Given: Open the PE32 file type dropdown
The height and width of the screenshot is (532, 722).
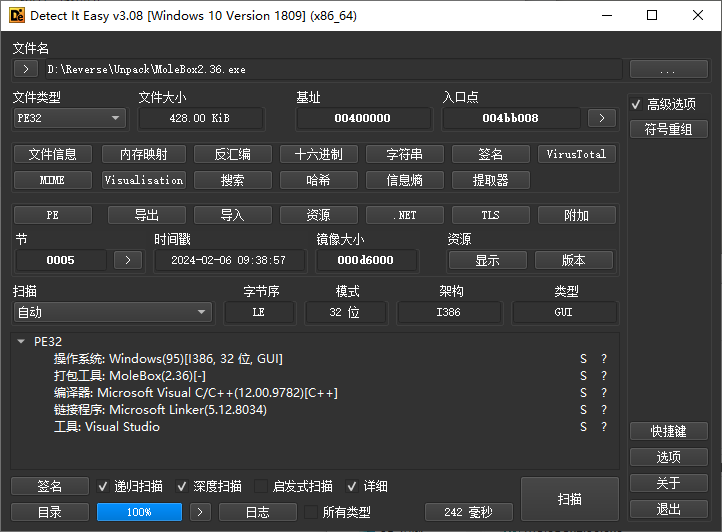Looking at the screenshot, I should pyautogui.click(x=70, y=118).
